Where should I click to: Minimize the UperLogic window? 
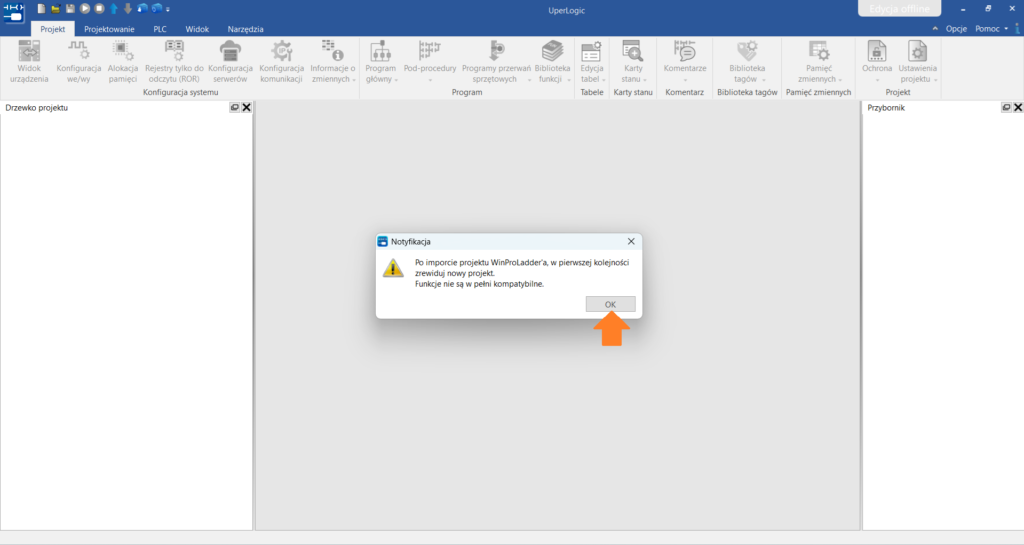(x=963, y=9)
